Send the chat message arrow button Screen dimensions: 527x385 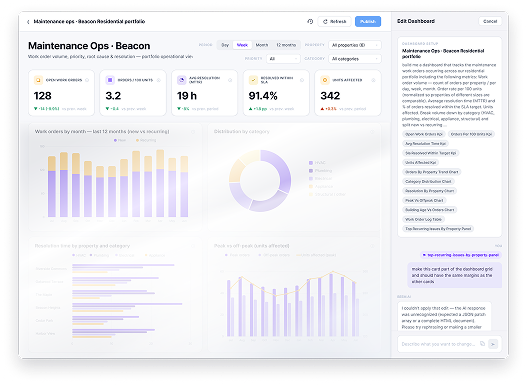coord(493,344)
